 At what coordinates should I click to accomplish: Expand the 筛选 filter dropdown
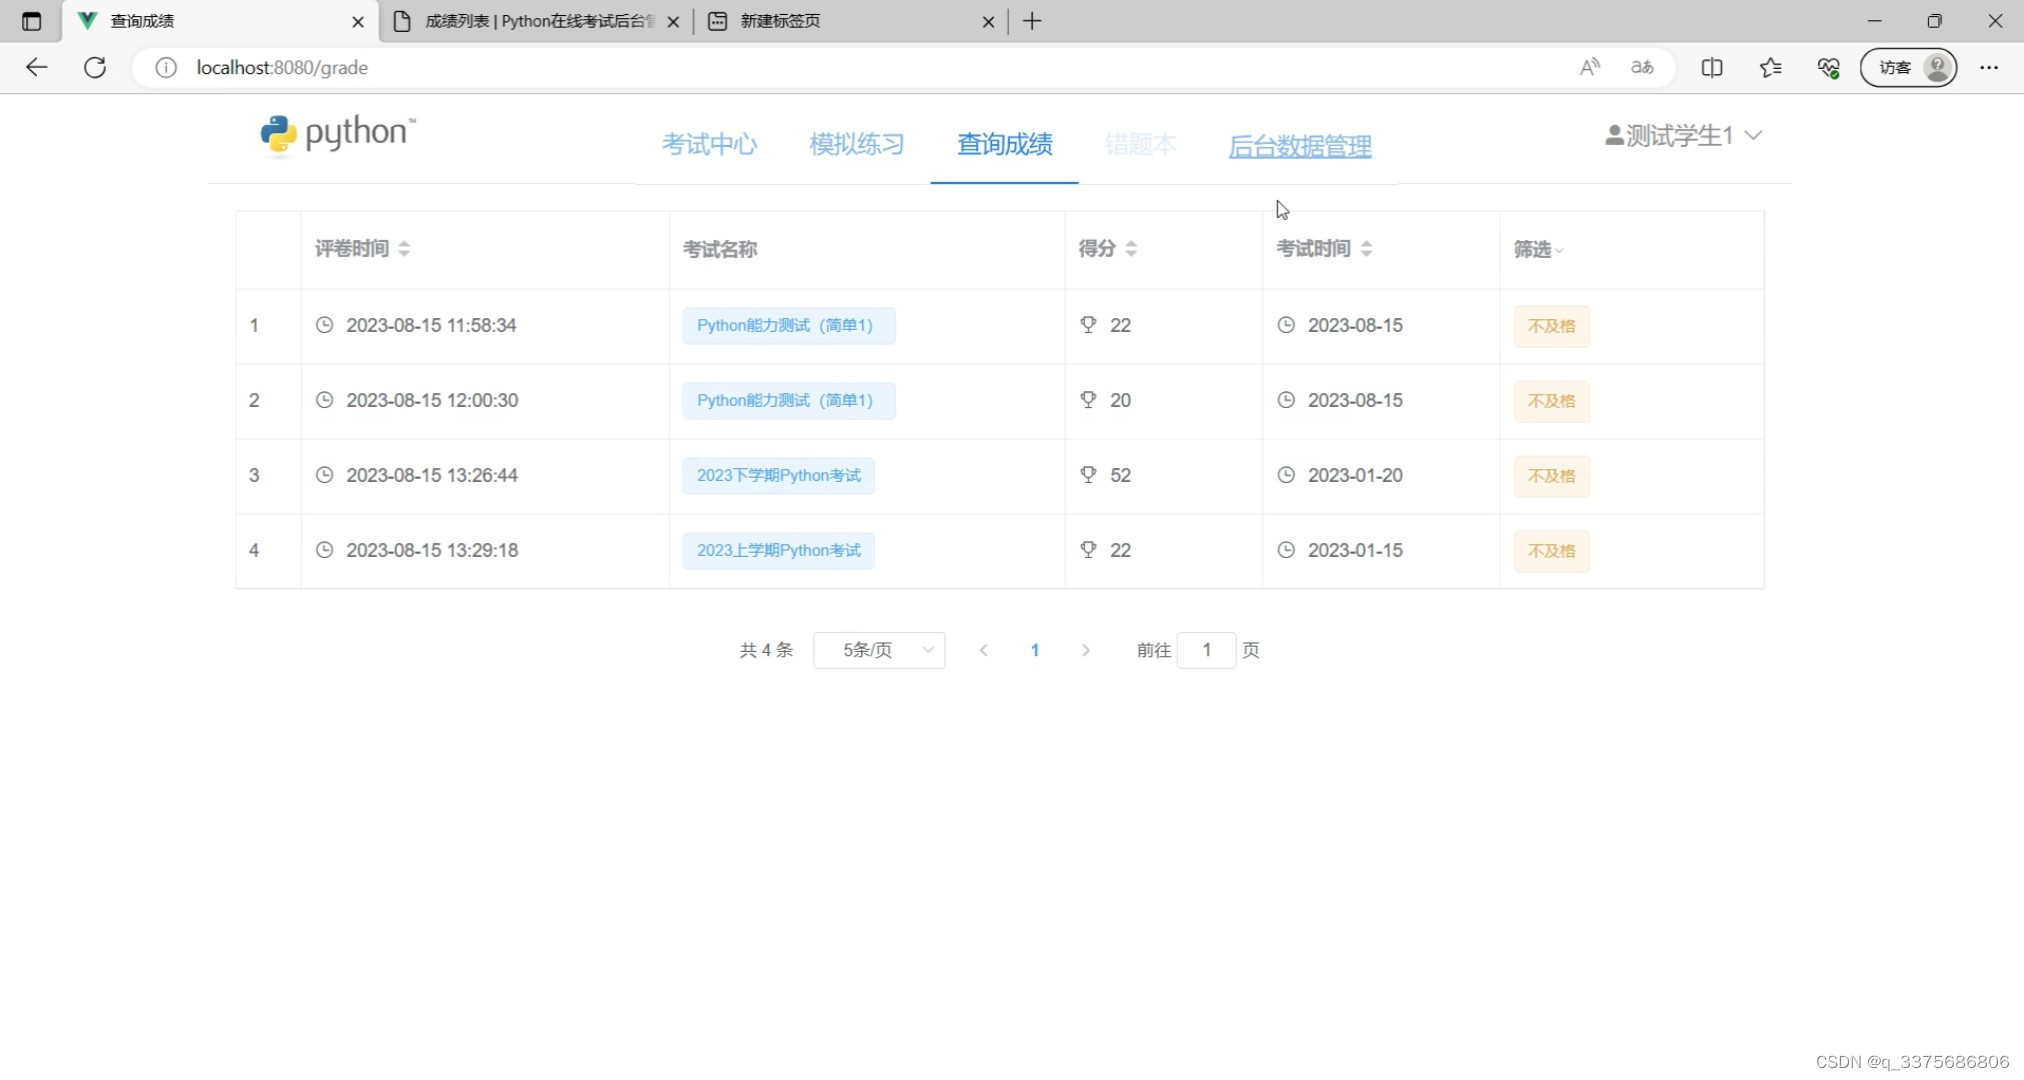(1538, 250)
